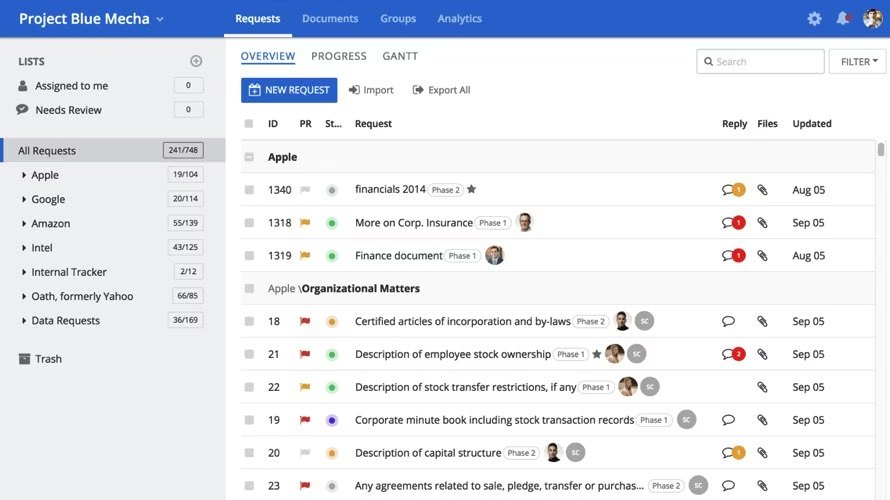This screenshot has width=890, height=500.
Task: Open the reply bubble for request 18
Action: point(728,322)
